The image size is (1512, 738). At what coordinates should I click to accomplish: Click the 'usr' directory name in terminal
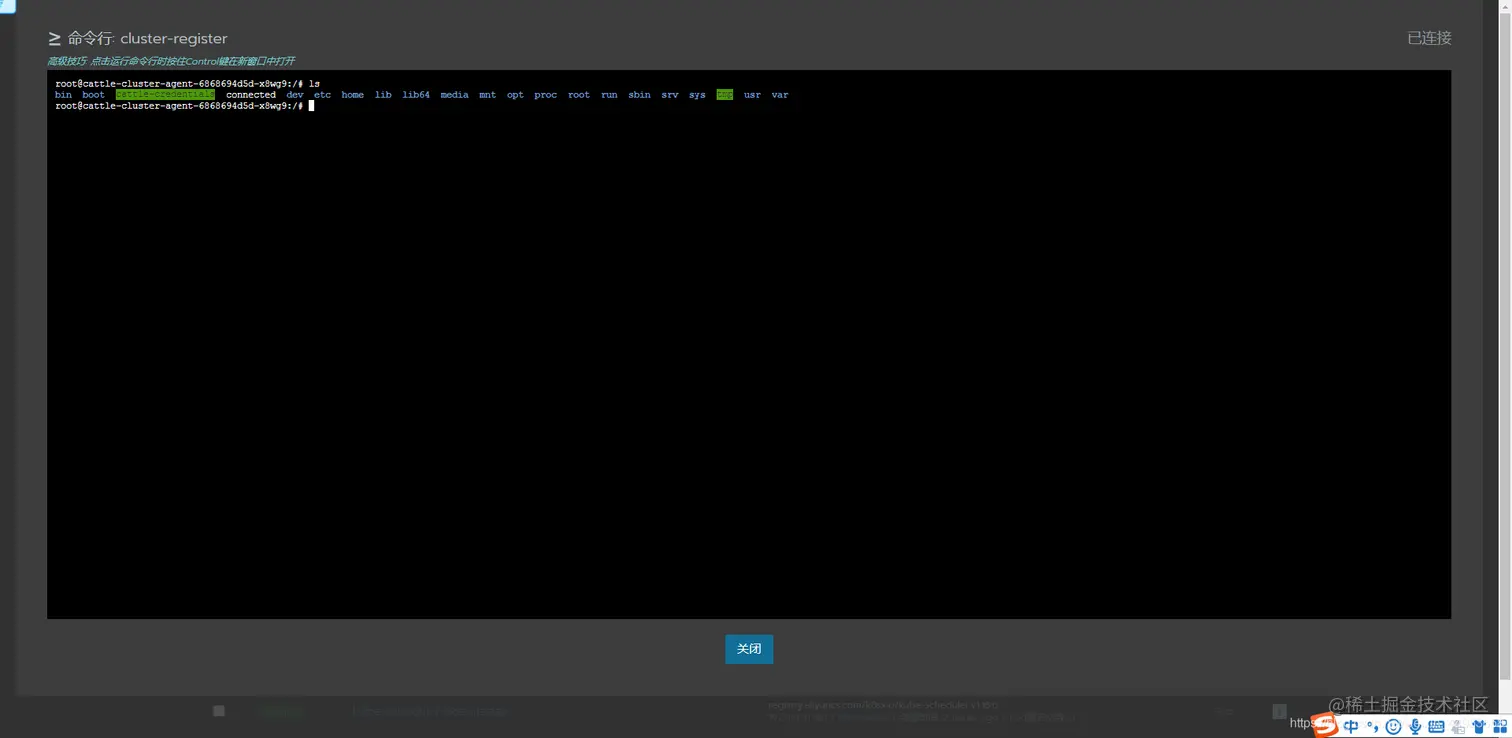[752, 95]
